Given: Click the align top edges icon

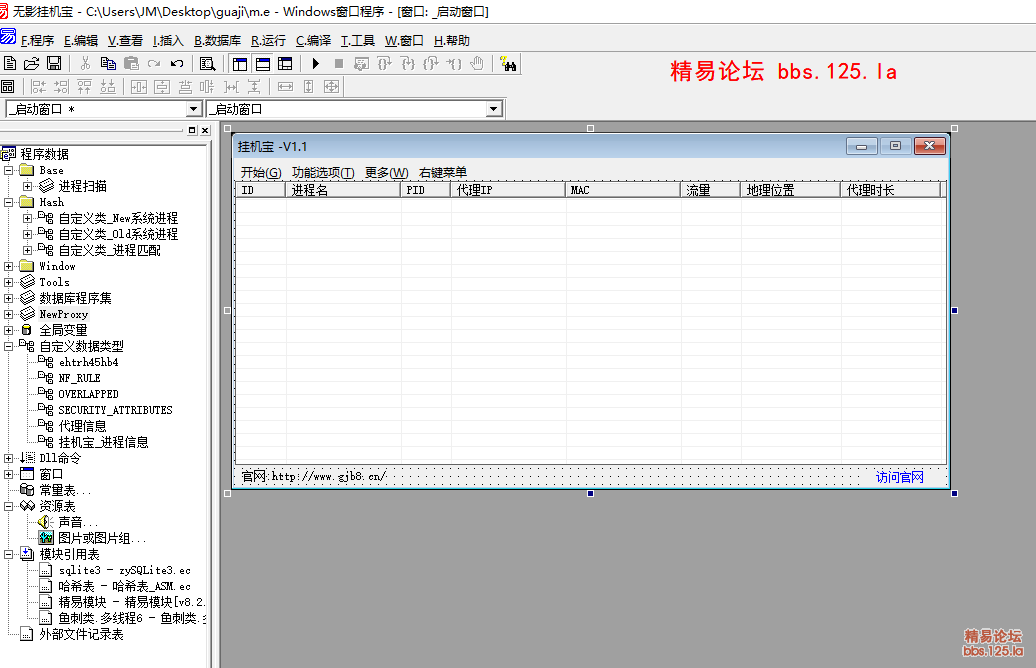Looking at the screenshot, I should (85, 87).
